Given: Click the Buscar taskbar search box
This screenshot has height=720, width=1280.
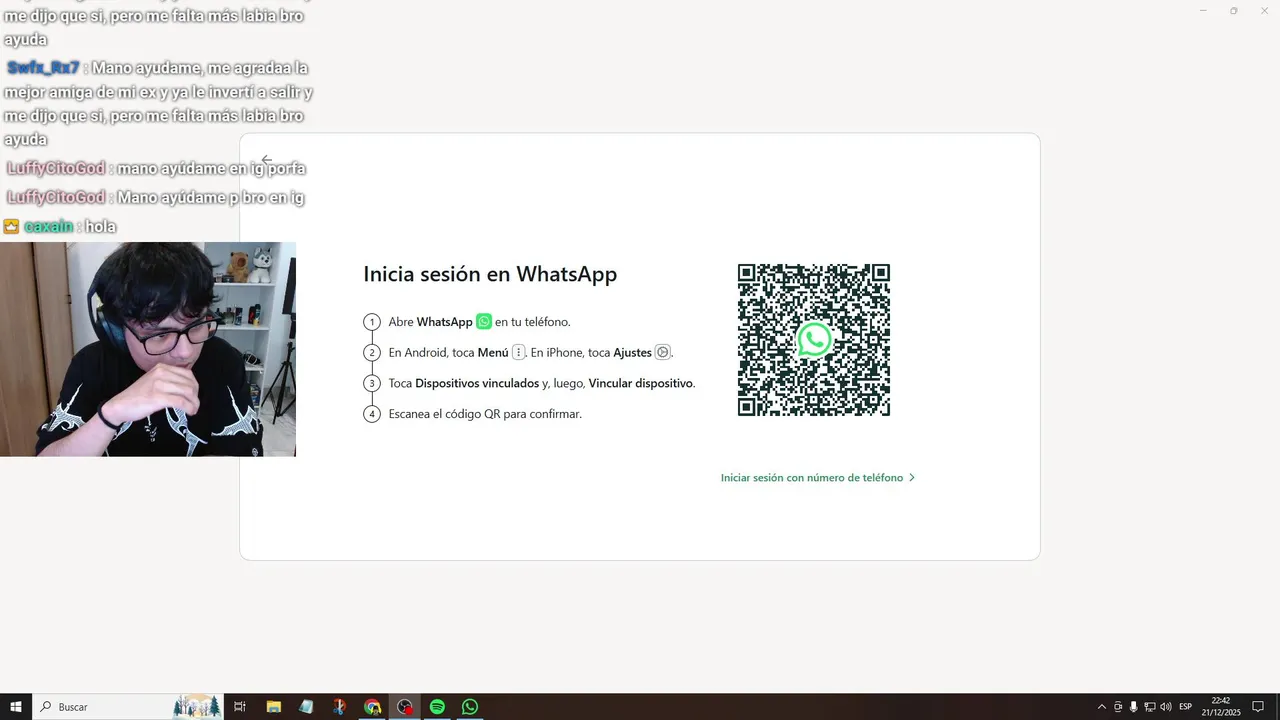Looking at the screenshot, I should click(128, 707).
